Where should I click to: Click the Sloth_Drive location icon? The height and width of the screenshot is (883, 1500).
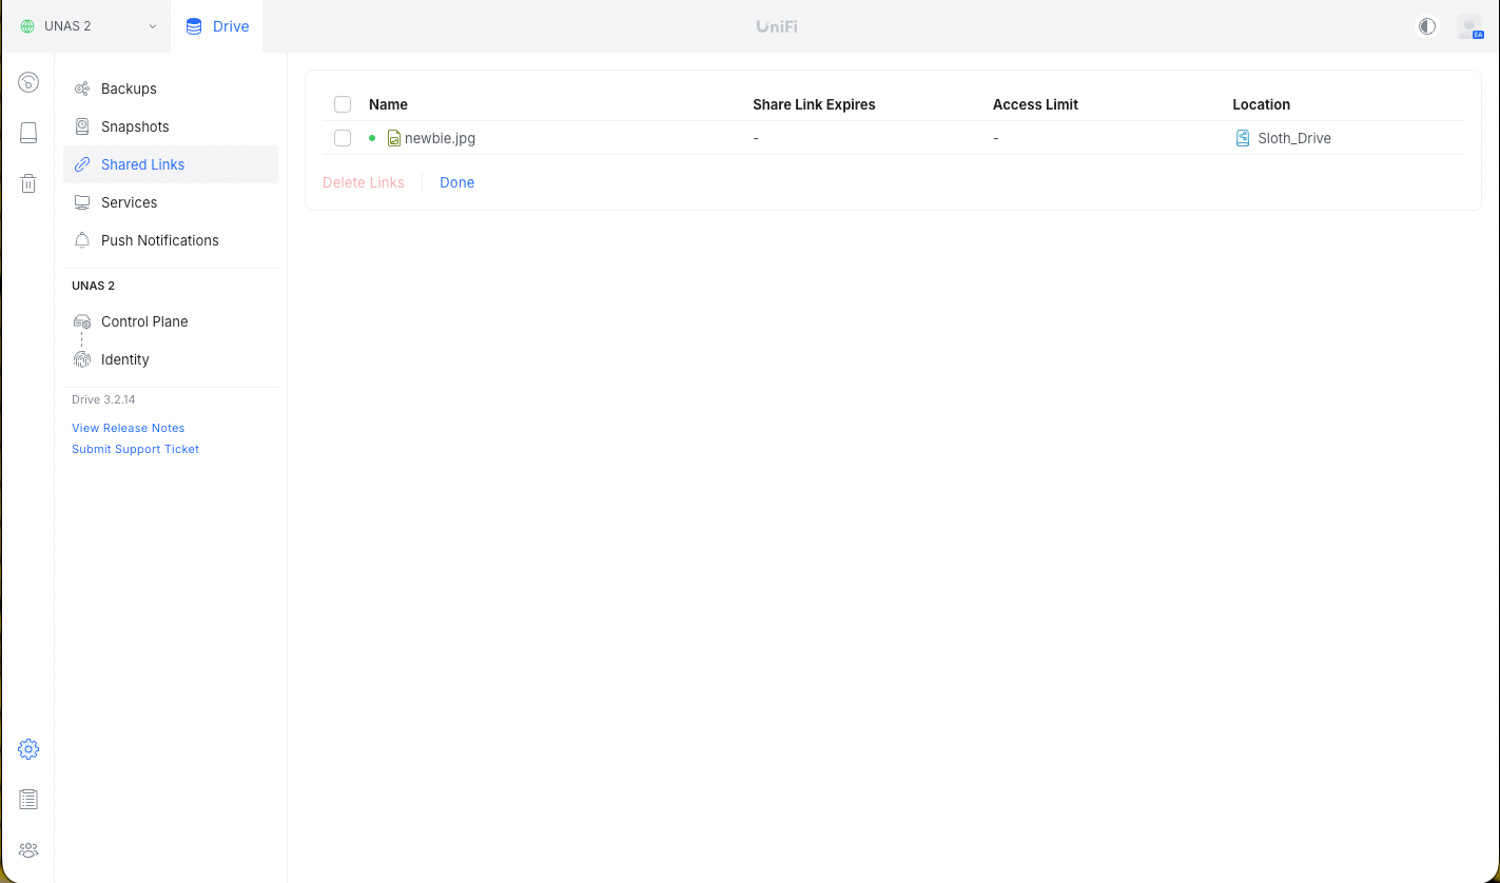tap(1242, 138)
